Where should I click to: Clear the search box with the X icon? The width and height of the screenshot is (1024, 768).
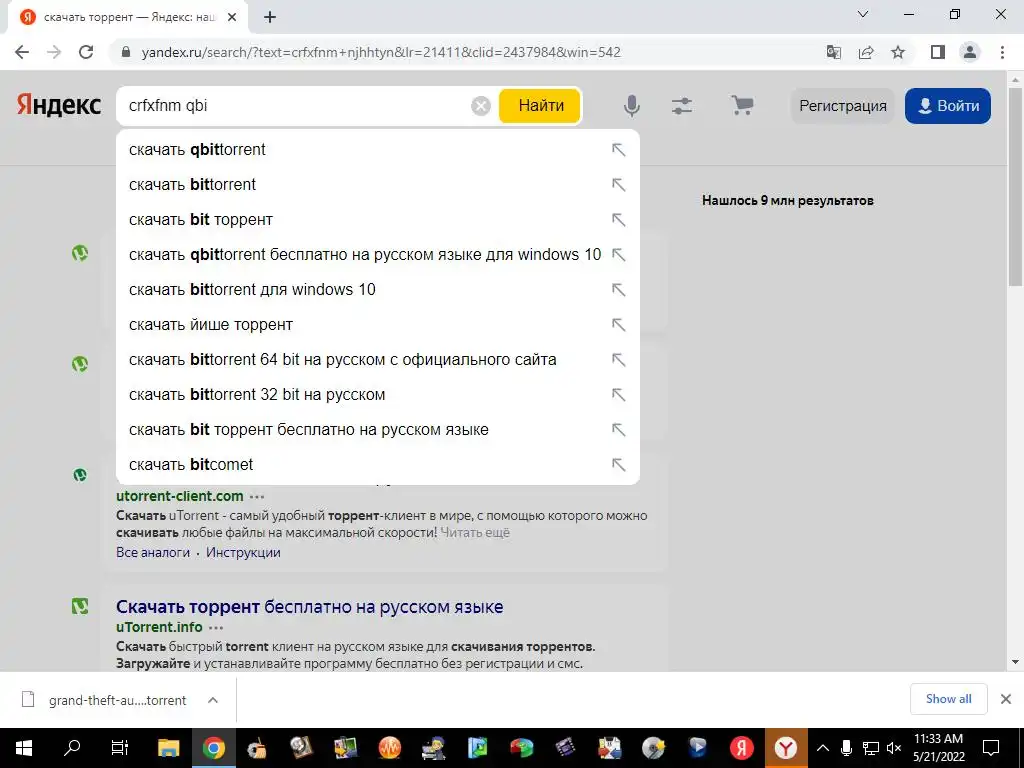[x=481, y=106]
